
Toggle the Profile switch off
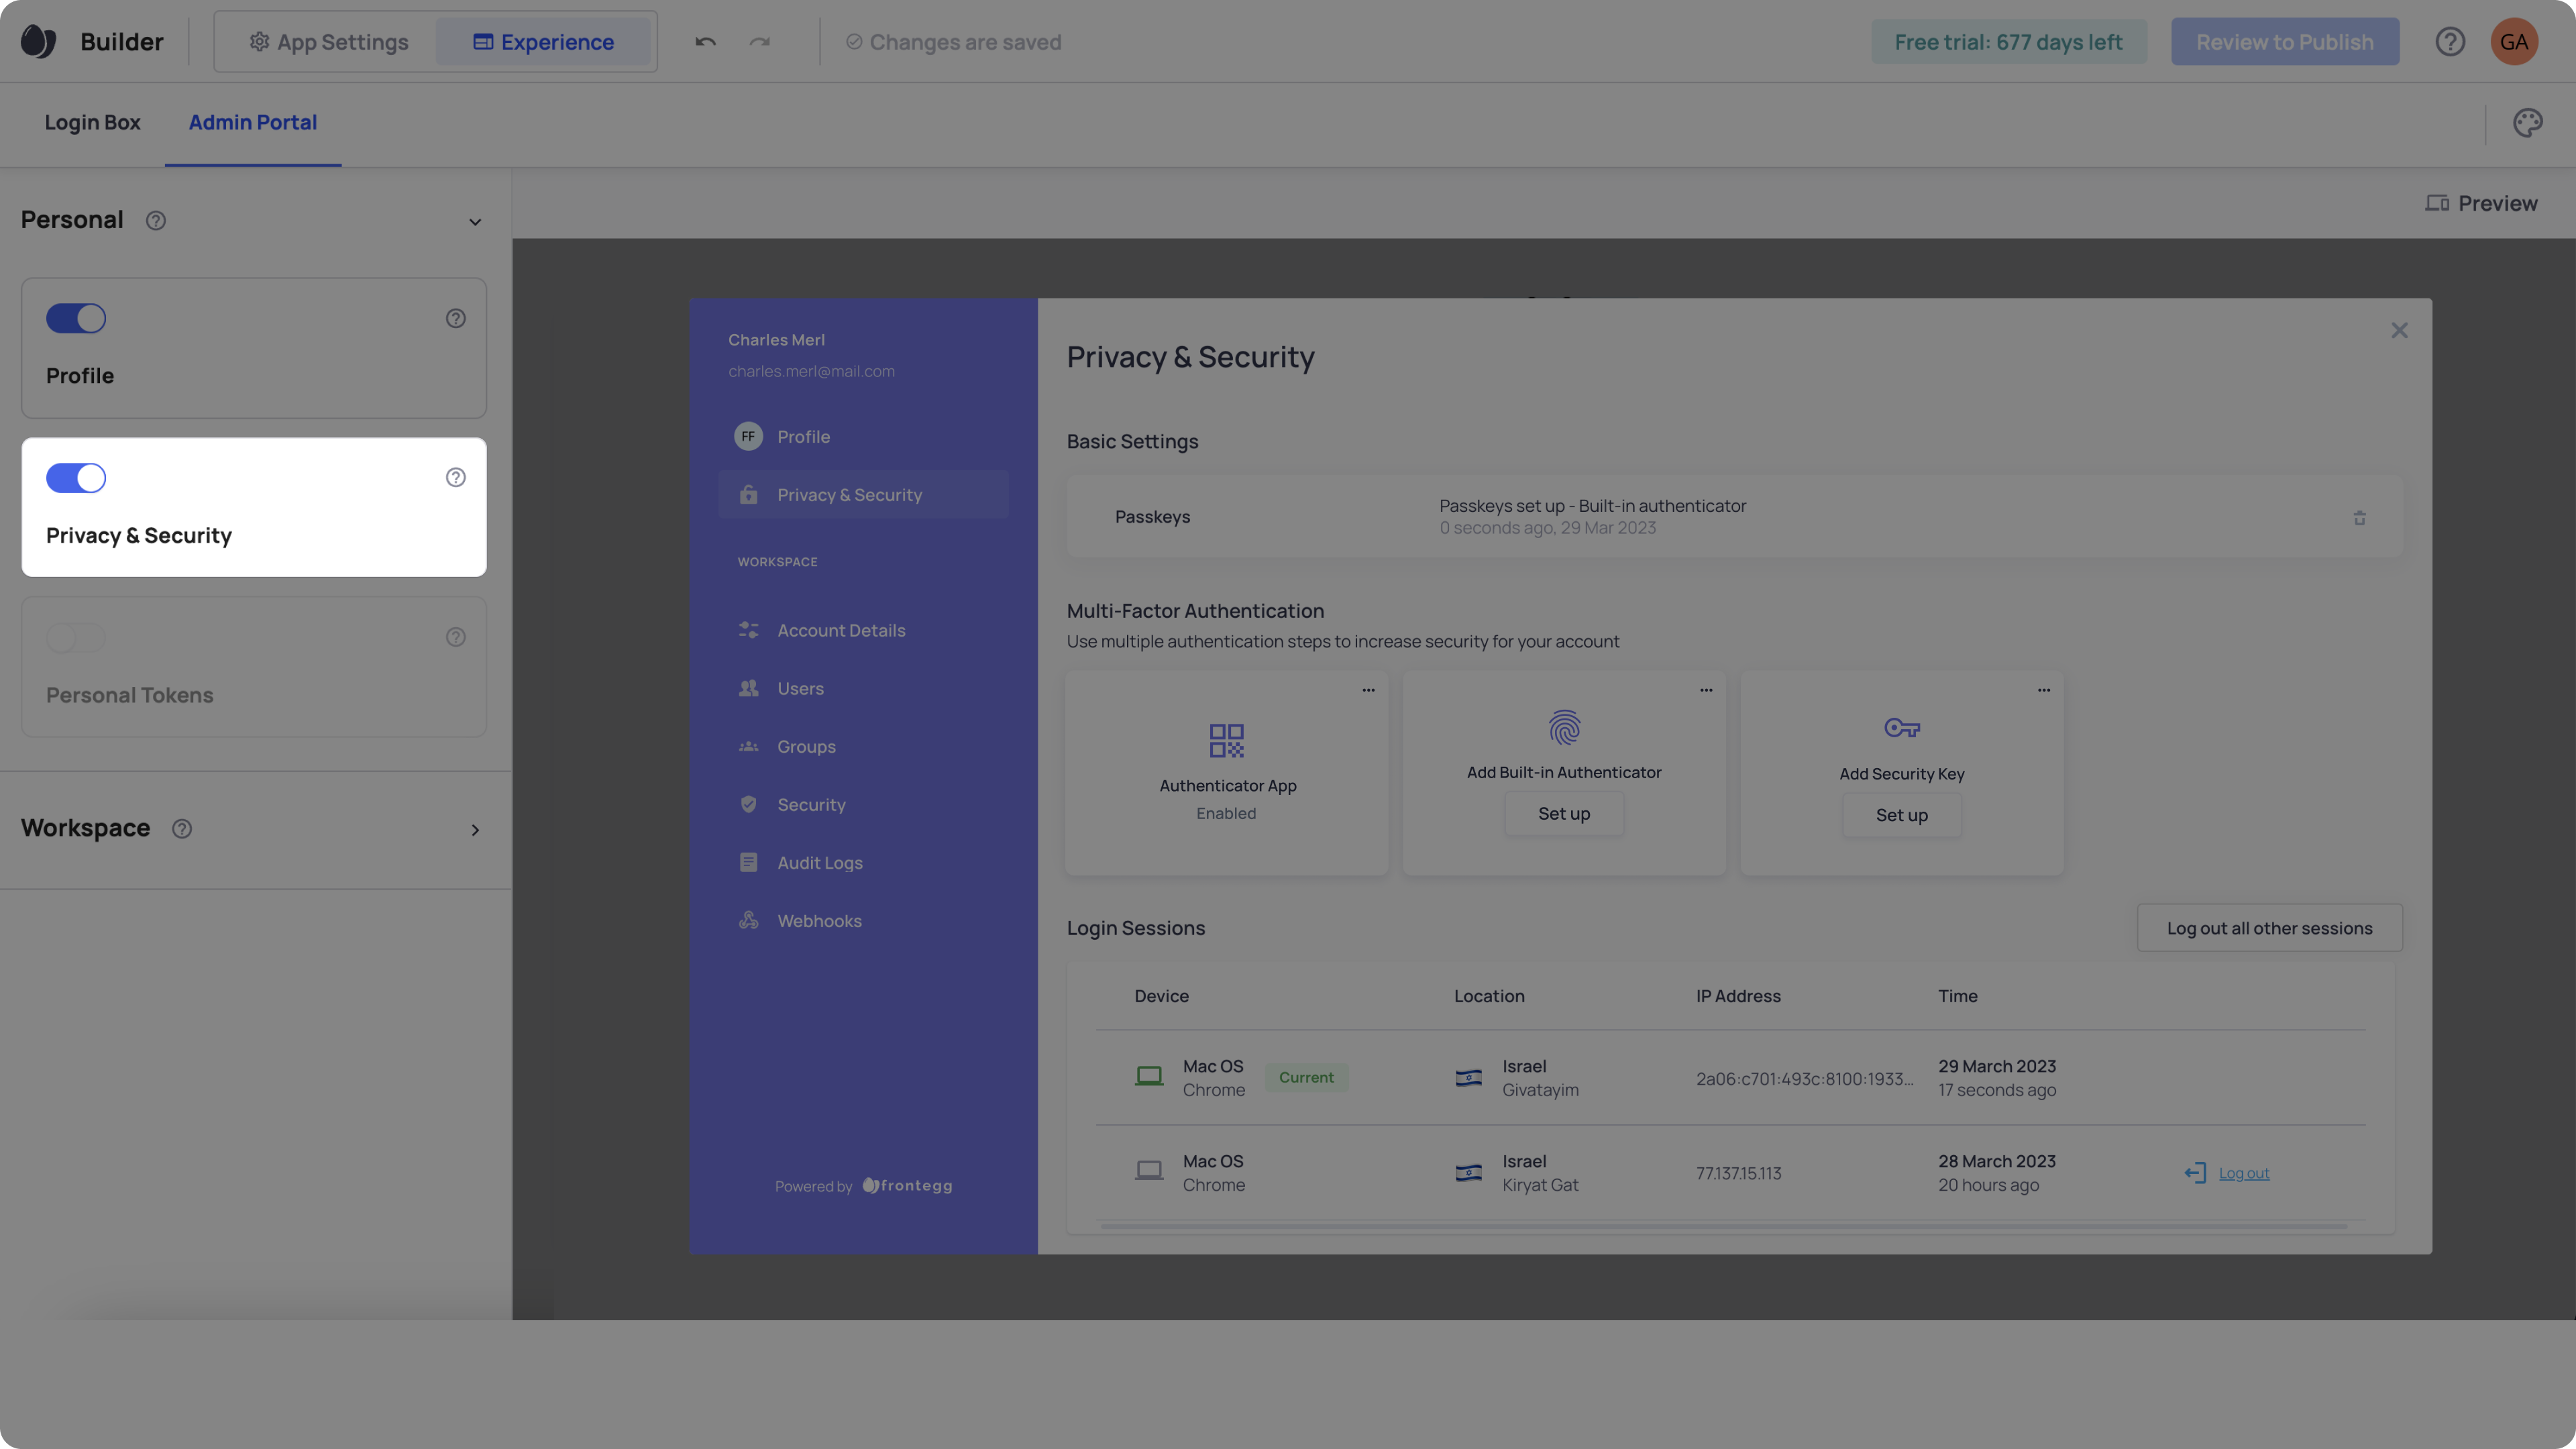pos(76,319)
